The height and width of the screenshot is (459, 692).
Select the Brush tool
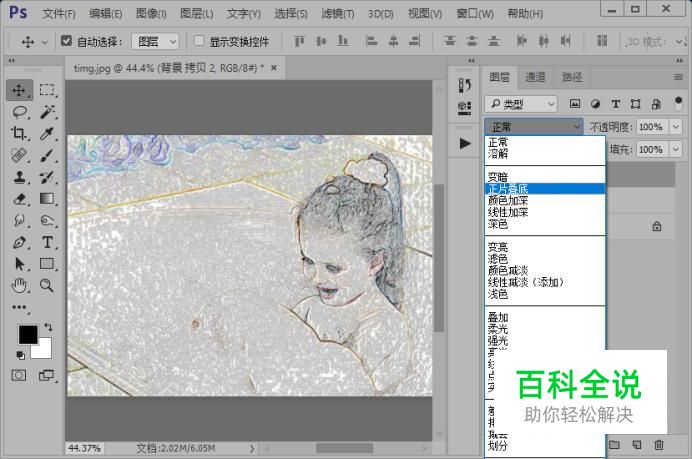(x=47, y=155)
